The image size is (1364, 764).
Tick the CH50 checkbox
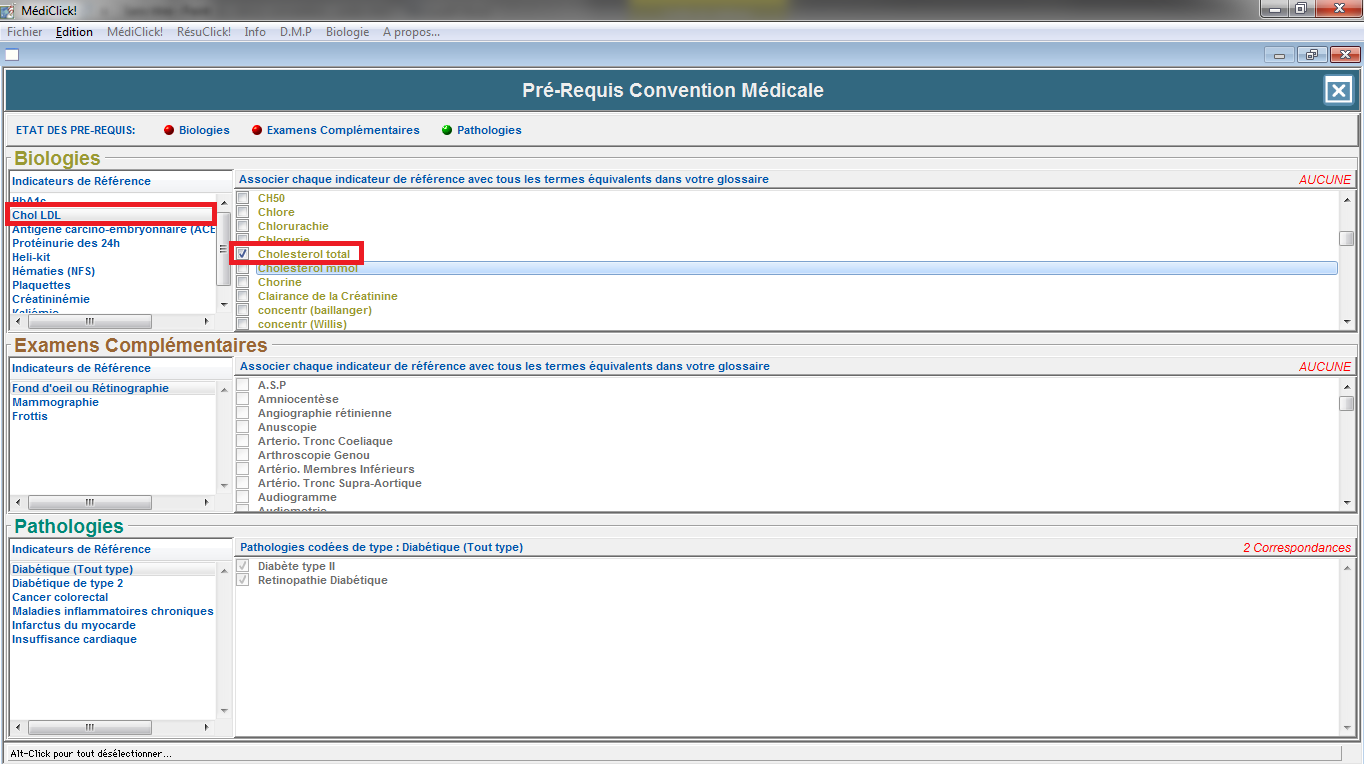(243, 198)
